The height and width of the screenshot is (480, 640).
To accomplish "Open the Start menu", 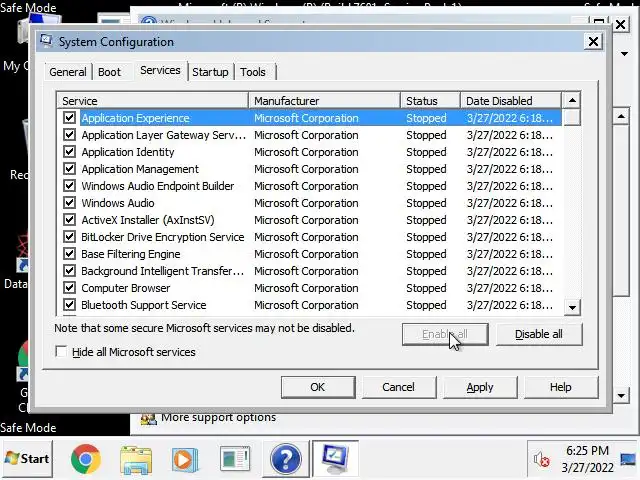I will (27, 459).
